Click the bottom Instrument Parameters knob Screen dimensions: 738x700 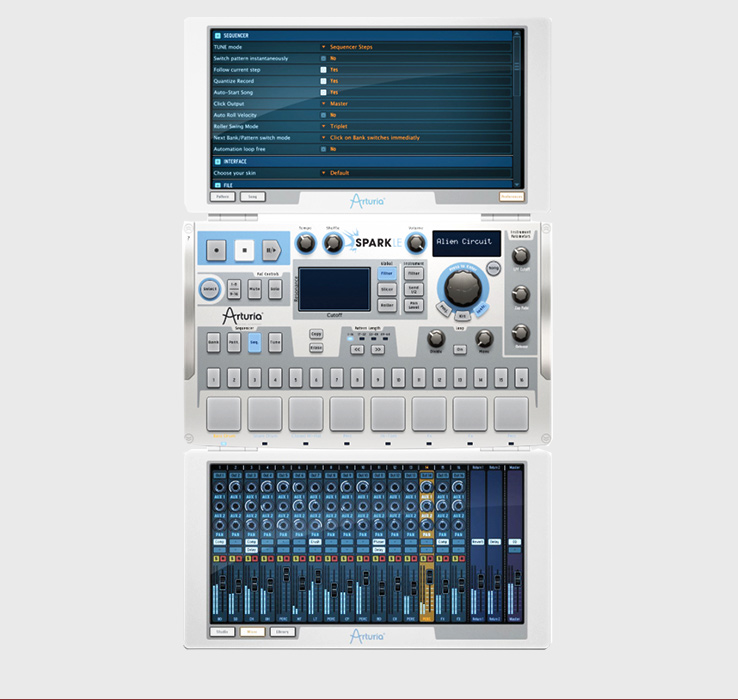point(521,333)
